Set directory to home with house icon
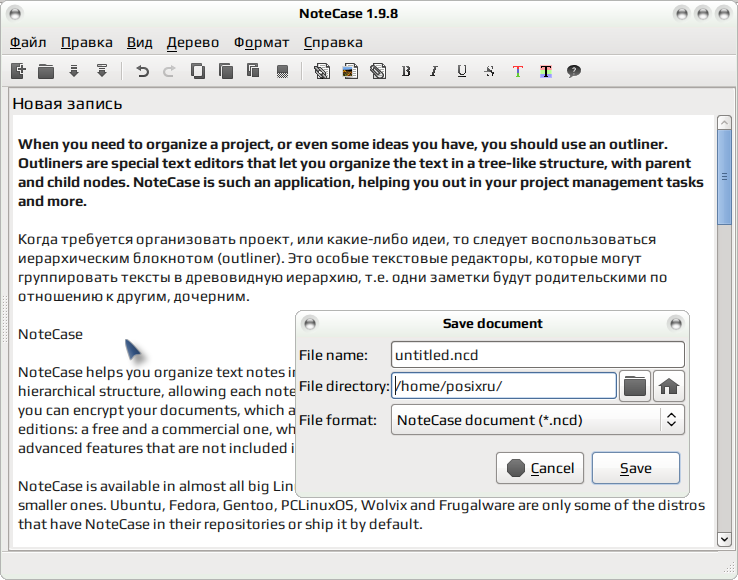Viewport: 738px width, 580px height. tap(669, 386)
